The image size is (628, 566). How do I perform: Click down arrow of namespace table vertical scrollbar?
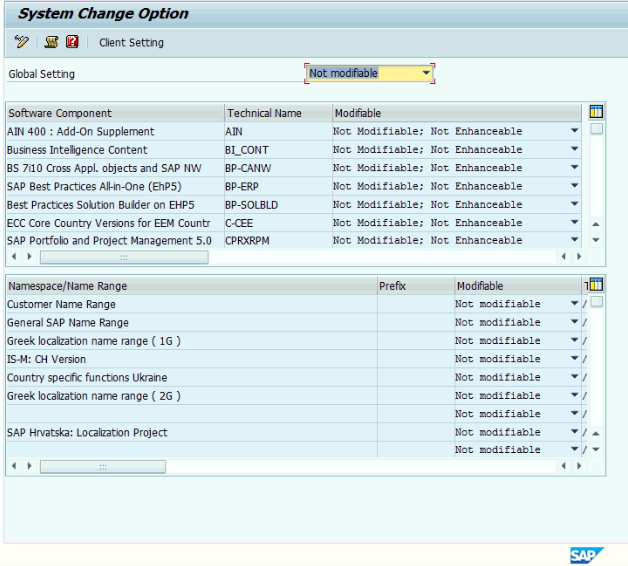pos(596,449)
